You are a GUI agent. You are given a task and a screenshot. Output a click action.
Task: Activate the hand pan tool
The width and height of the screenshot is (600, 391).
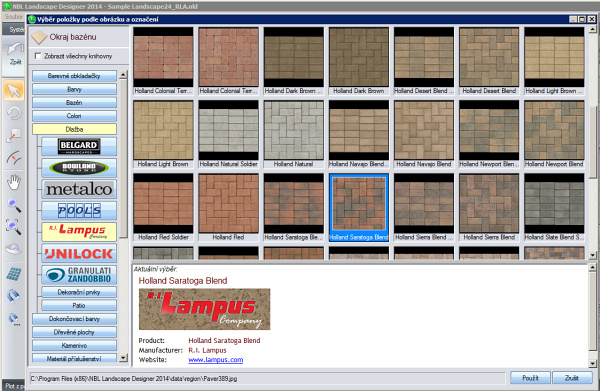click(x=14, y=182)
